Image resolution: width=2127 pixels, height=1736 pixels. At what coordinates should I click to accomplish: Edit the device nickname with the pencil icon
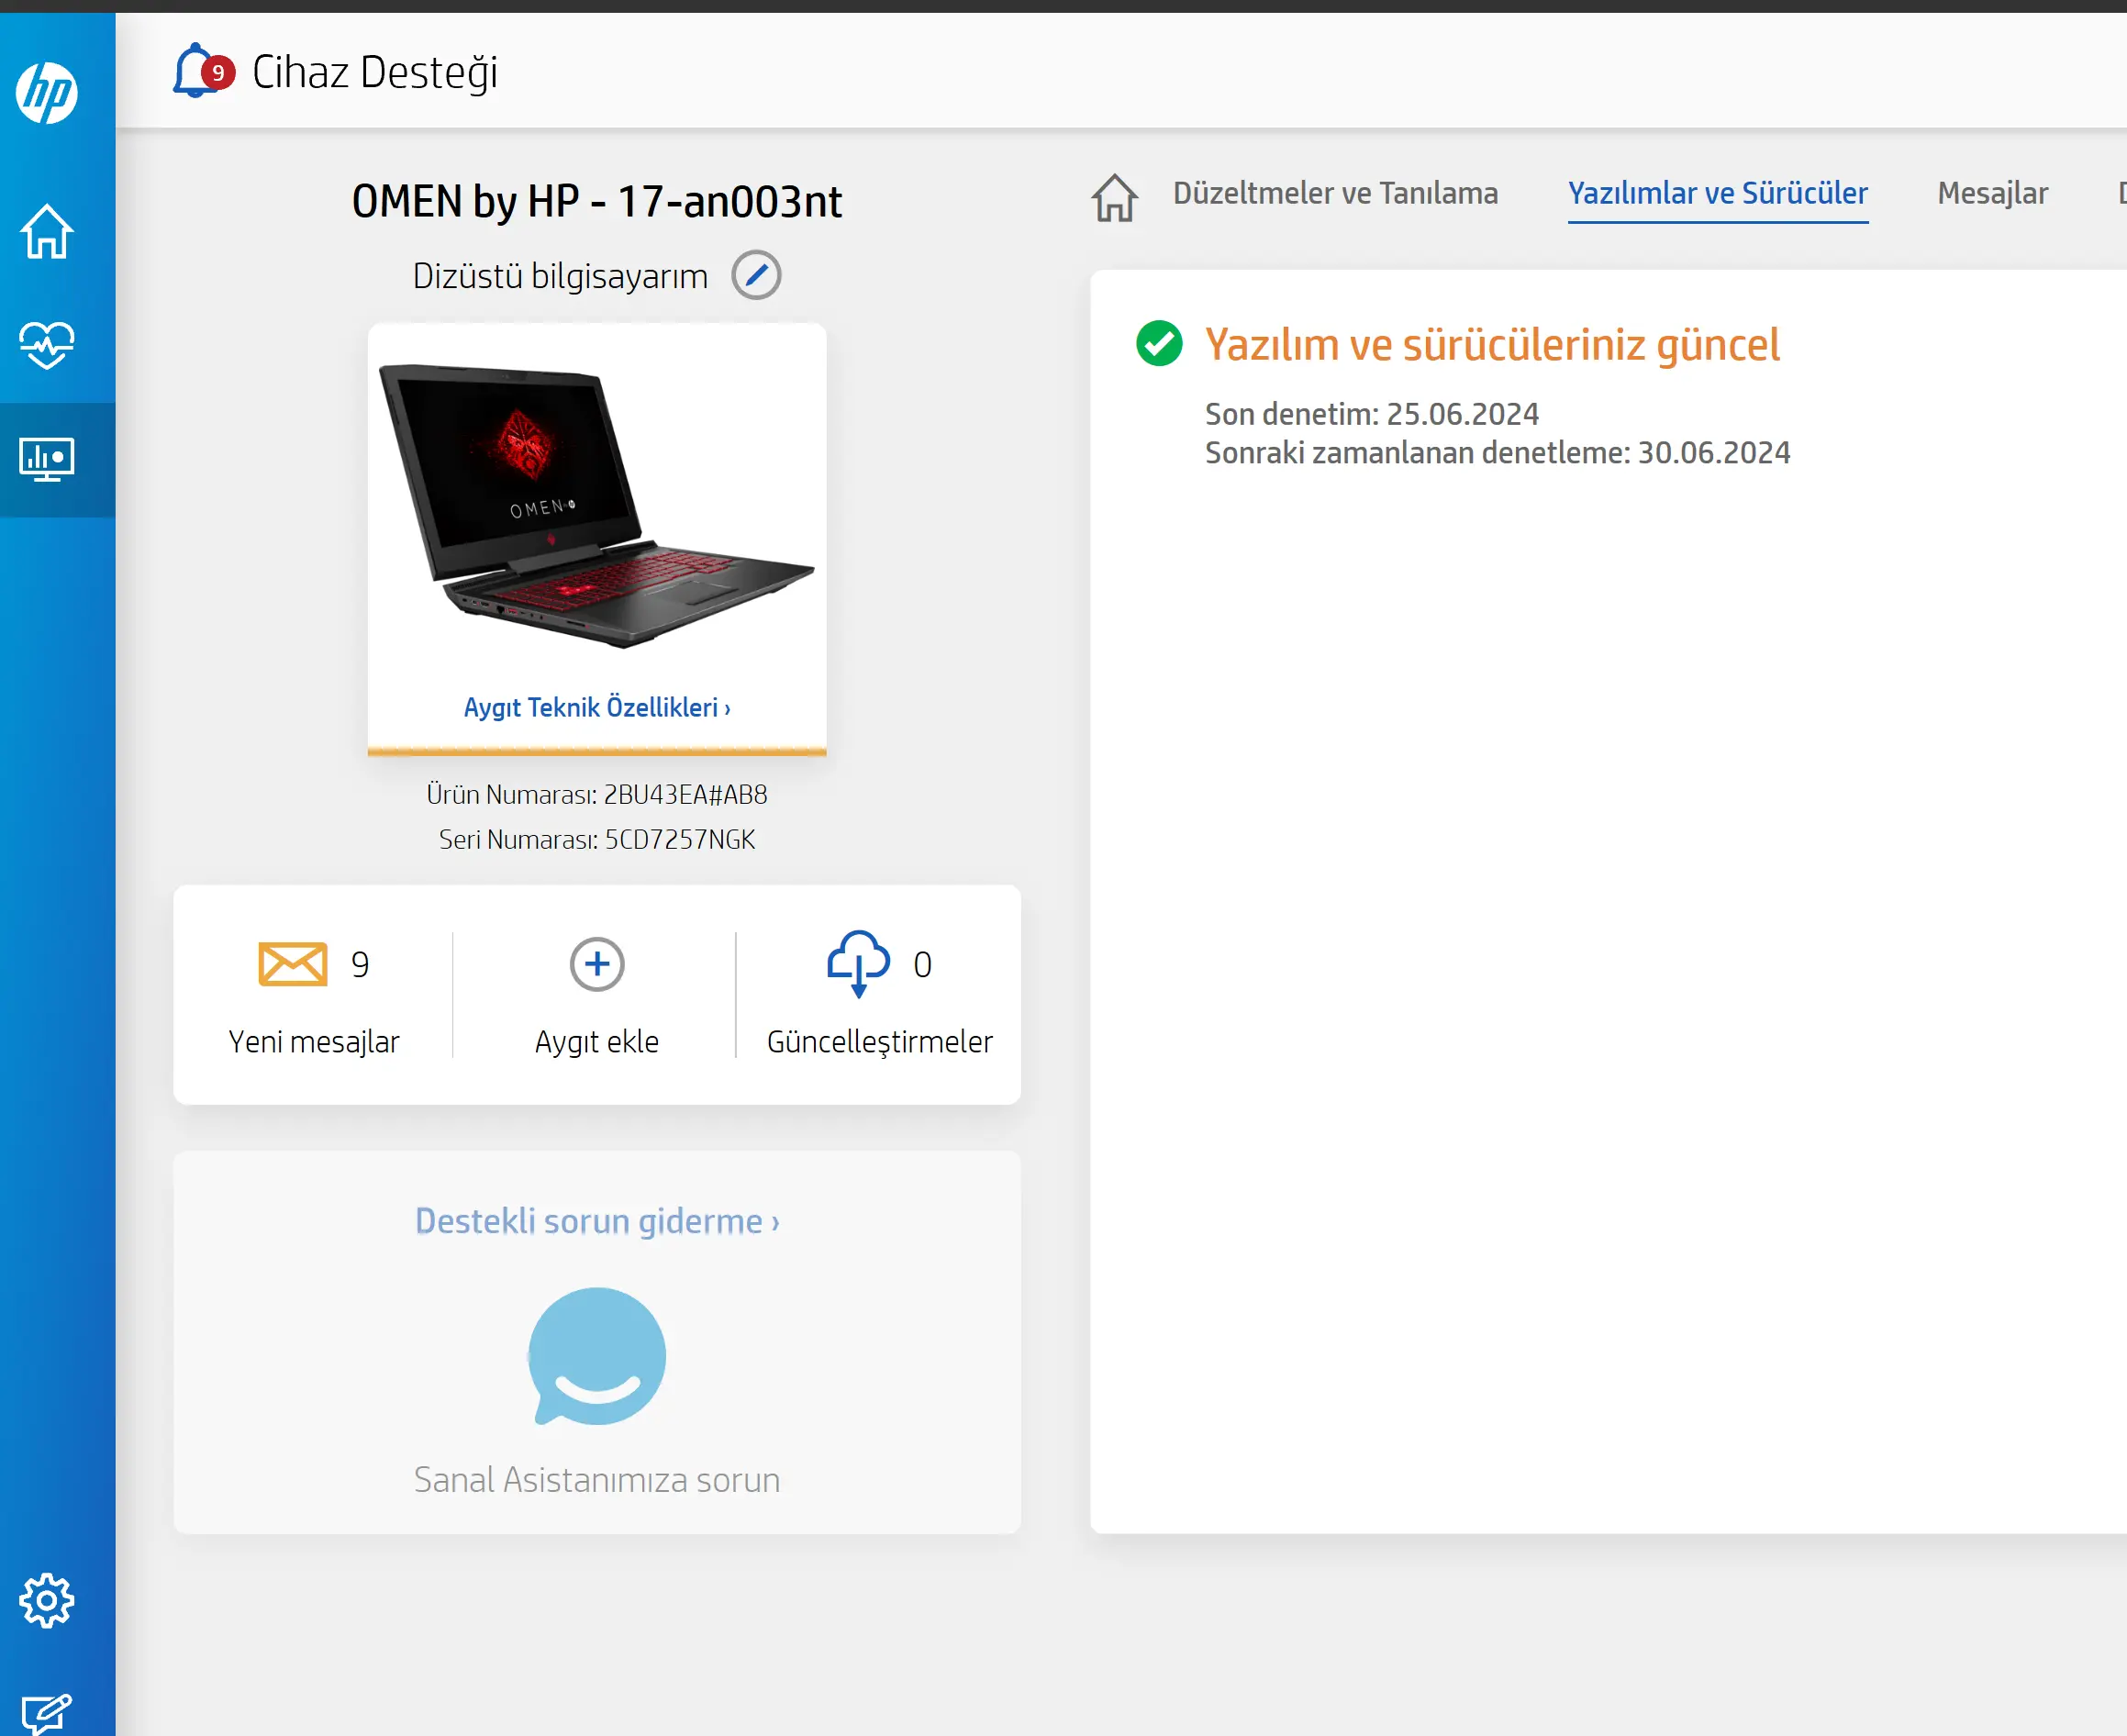tap(756, 275)
